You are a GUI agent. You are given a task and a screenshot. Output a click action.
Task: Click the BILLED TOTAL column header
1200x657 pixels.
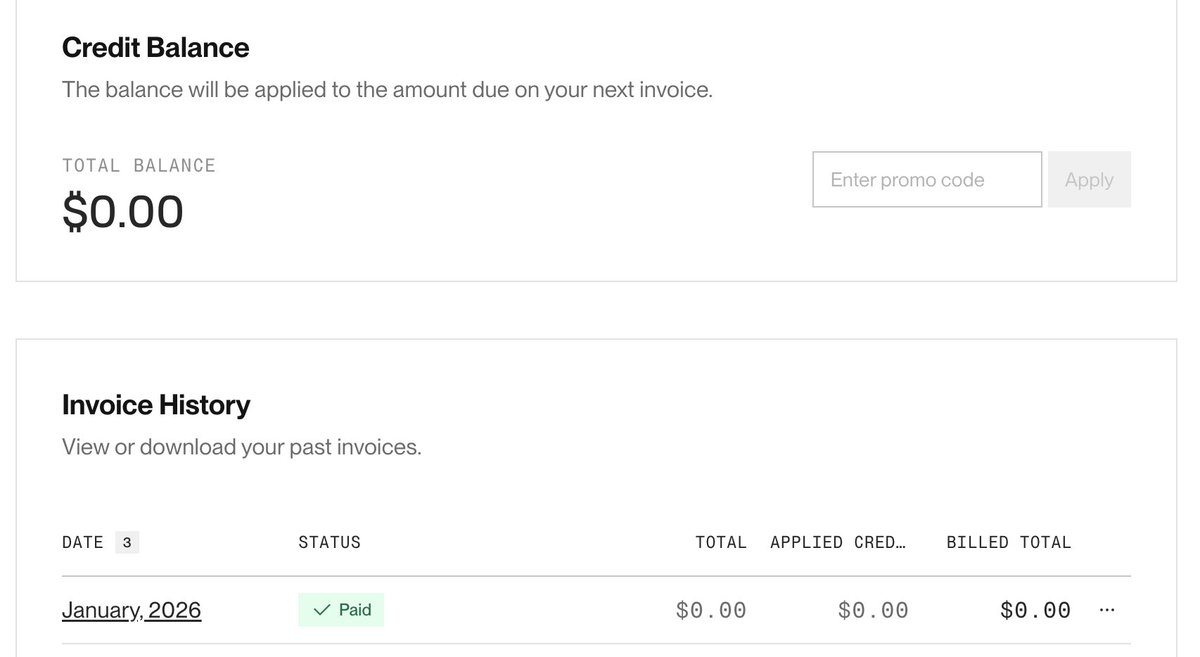1008,542
